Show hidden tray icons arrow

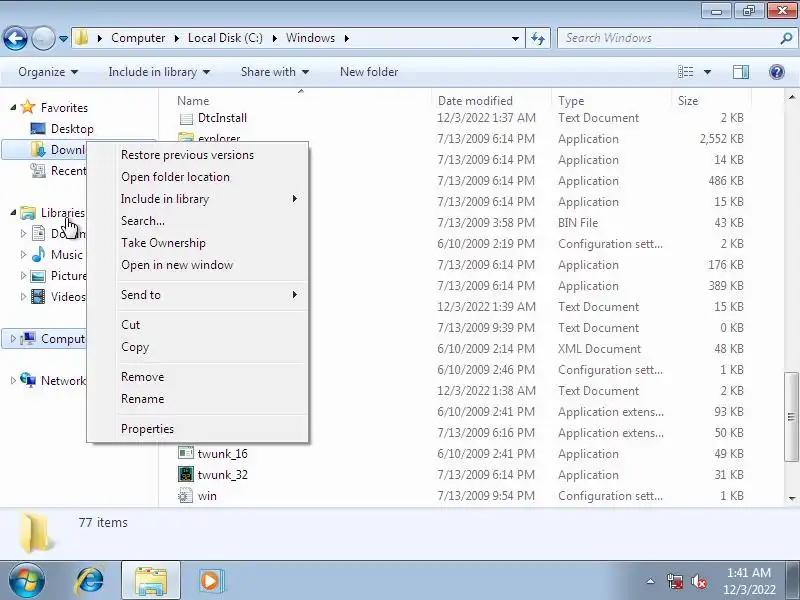point(651,581)
